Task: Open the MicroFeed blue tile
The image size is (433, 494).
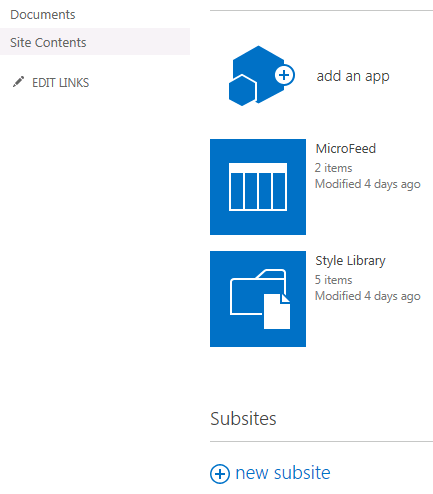Action: click(x=258, y=187)
